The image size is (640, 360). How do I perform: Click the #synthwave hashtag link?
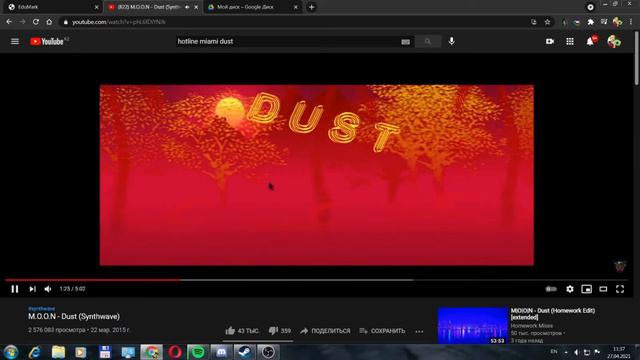(x=42, y=309)
